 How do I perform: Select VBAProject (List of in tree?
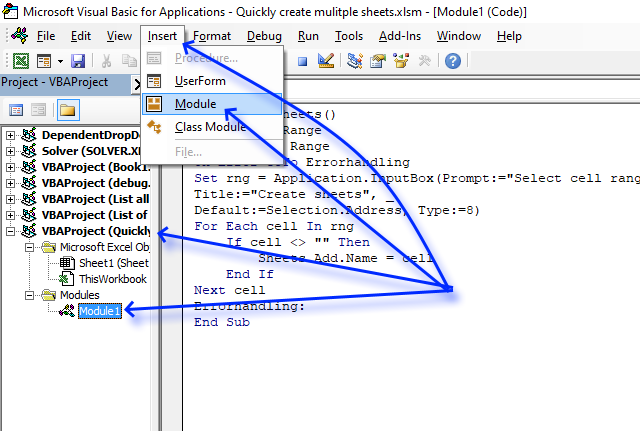pyautogui.click(x=94, y=215)
